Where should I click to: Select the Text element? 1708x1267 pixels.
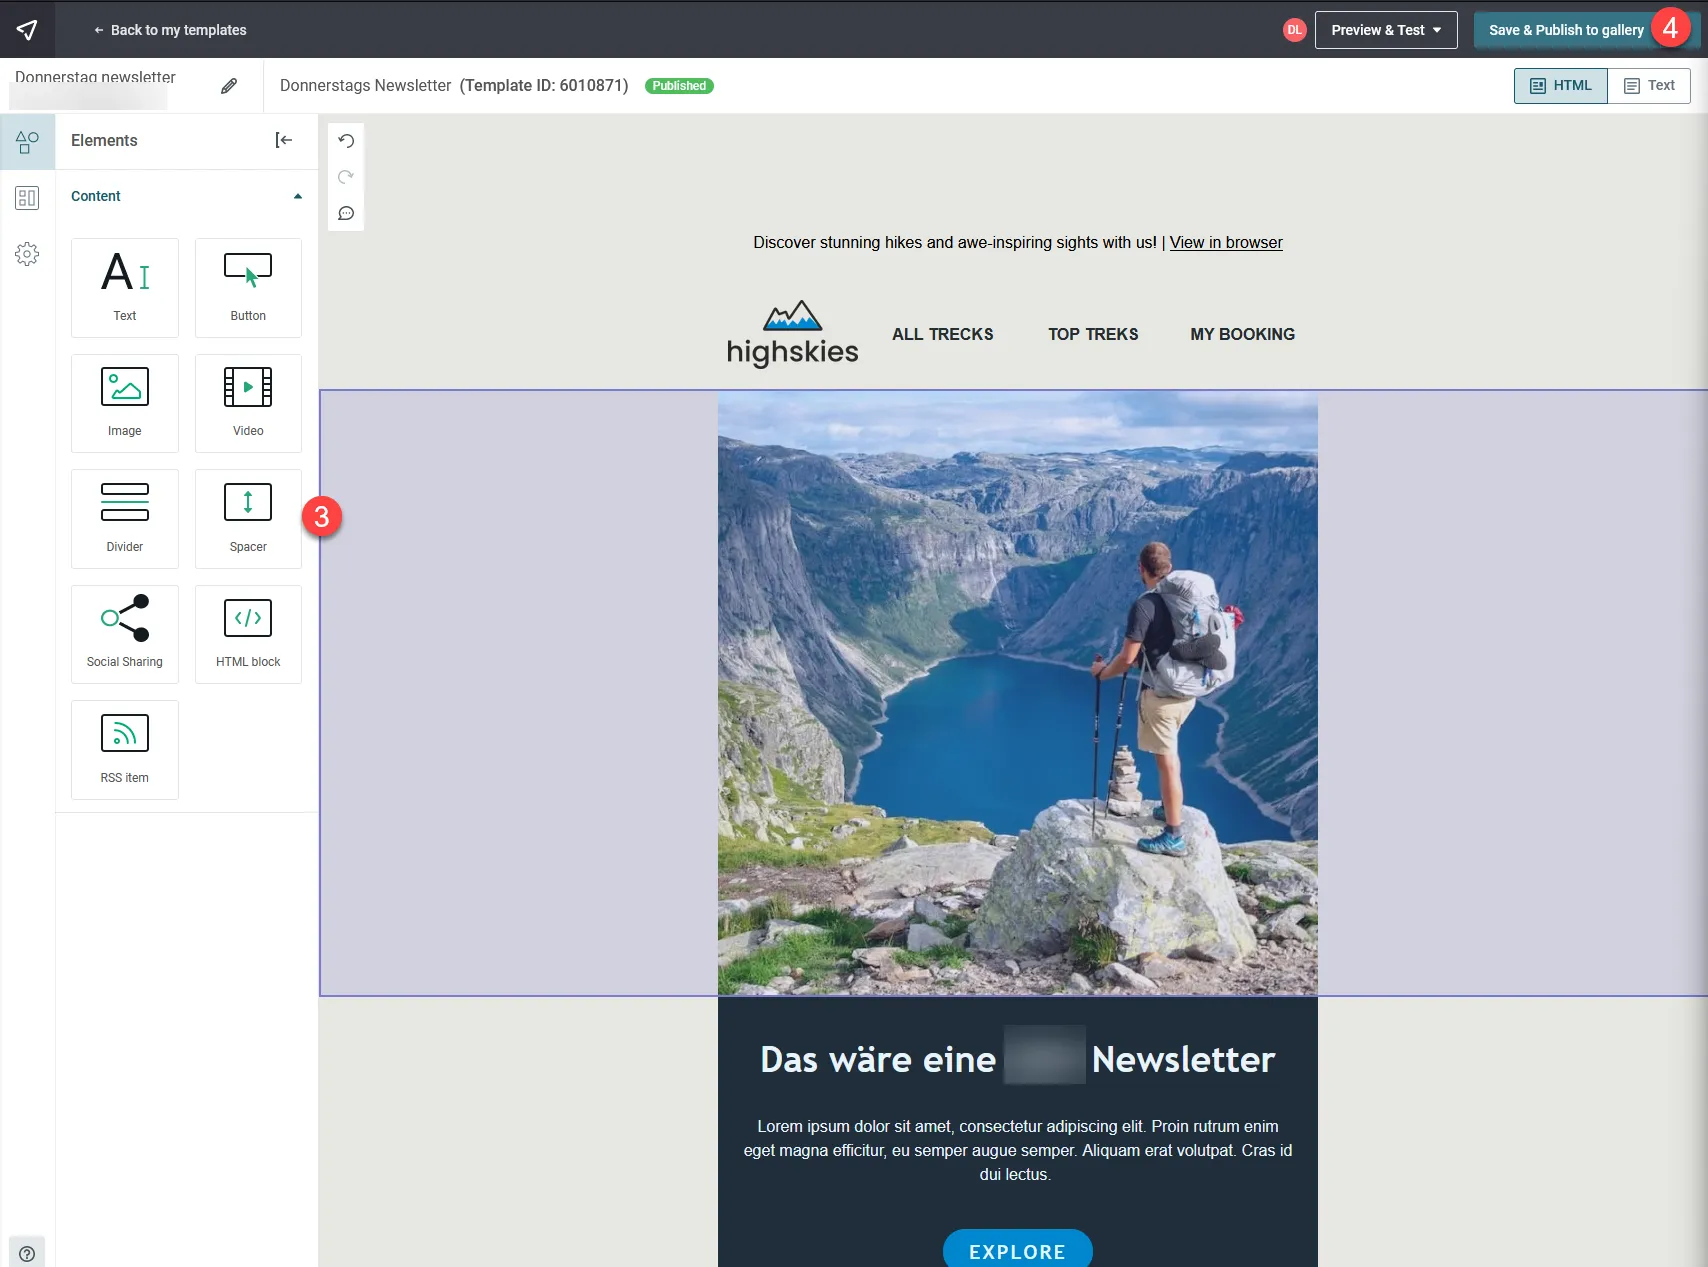tap(125, 288)
